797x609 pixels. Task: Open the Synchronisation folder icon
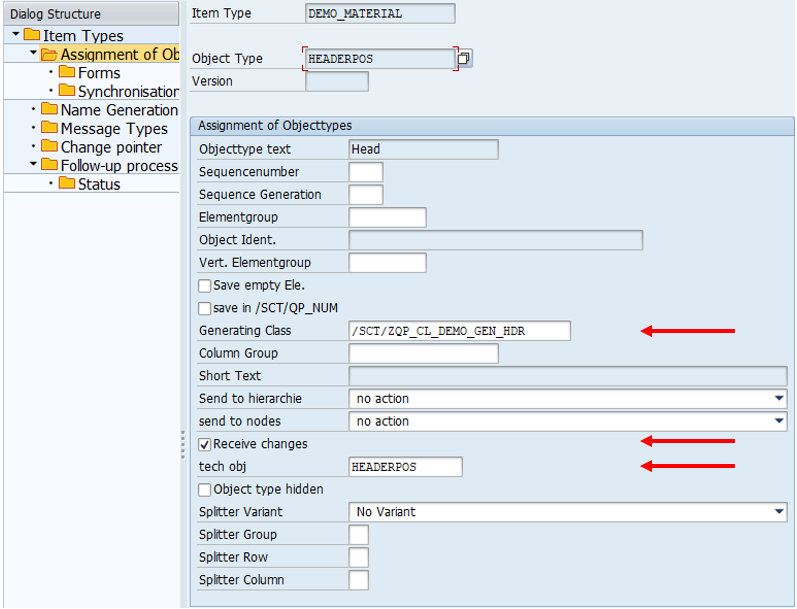click(67, 92)
